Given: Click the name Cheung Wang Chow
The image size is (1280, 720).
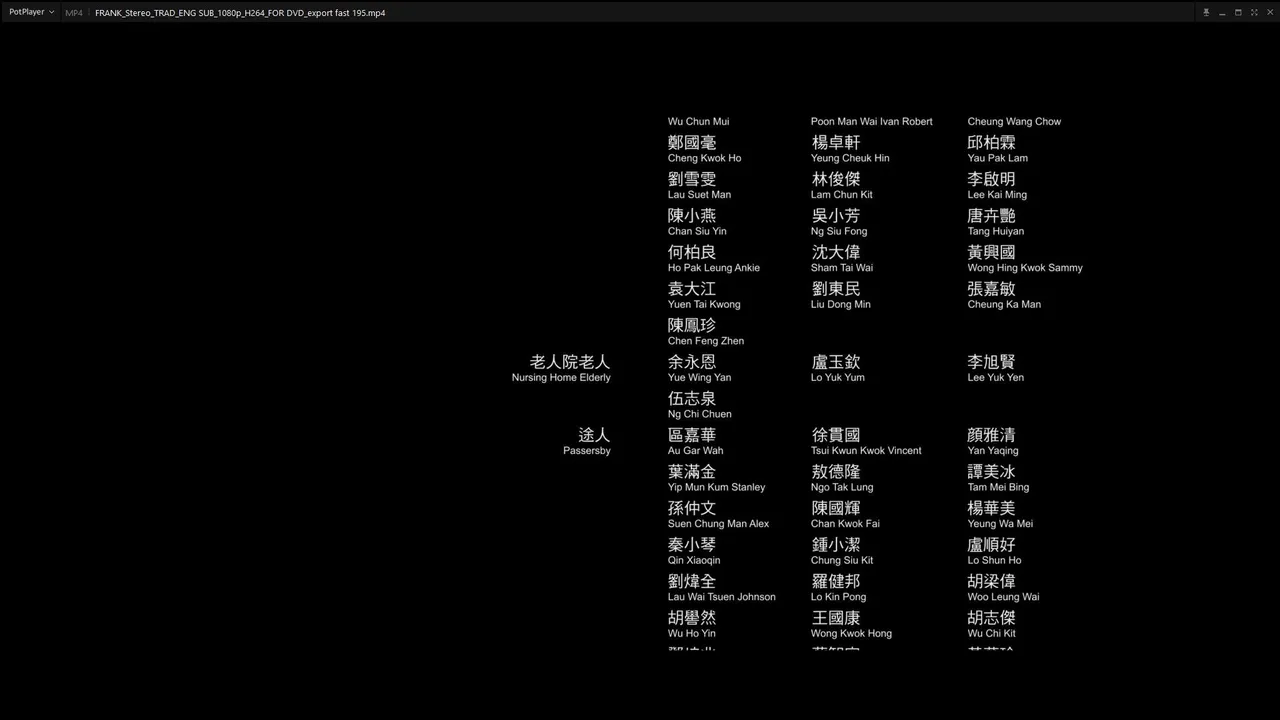Looking at the screenshot, I should click(1014, 122).
